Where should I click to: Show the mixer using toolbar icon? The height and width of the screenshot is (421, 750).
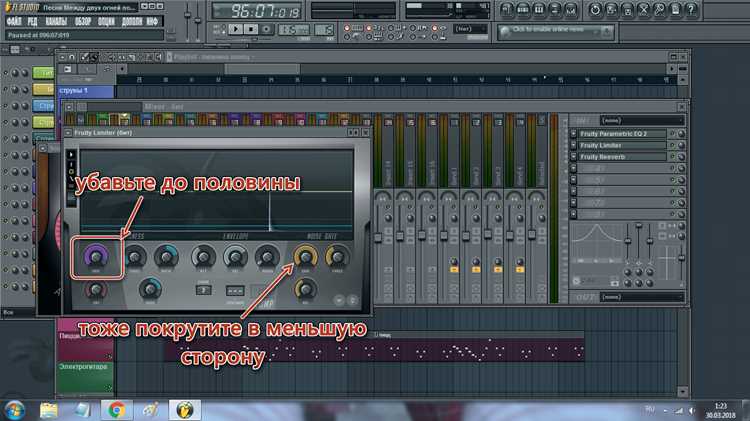click(571, 10)
